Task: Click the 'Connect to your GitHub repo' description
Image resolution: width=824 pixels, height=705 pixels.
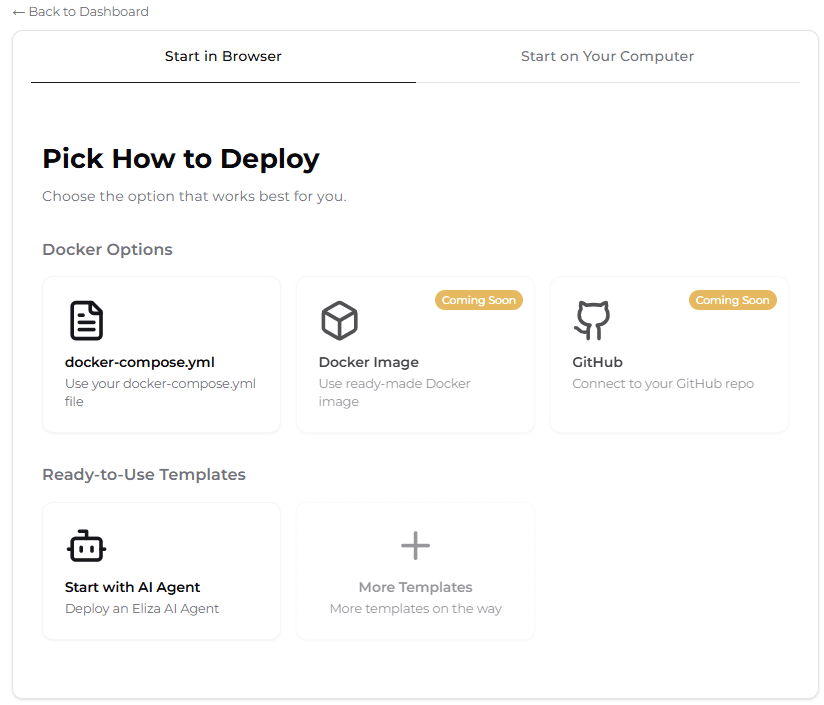Action: click(x=663, y=384)
